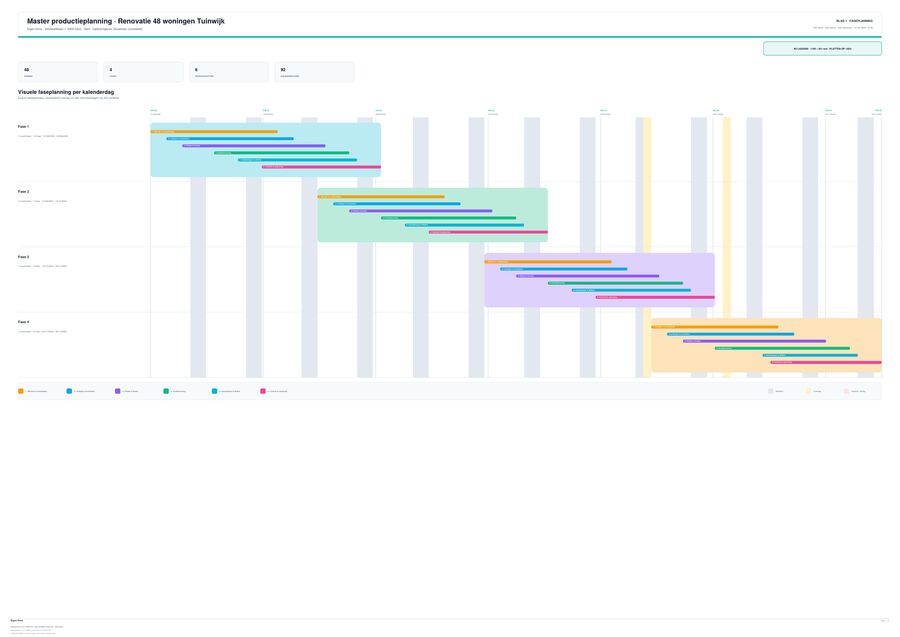
Task: Click the orange legend swatch
Action: [x=21, y=391]
